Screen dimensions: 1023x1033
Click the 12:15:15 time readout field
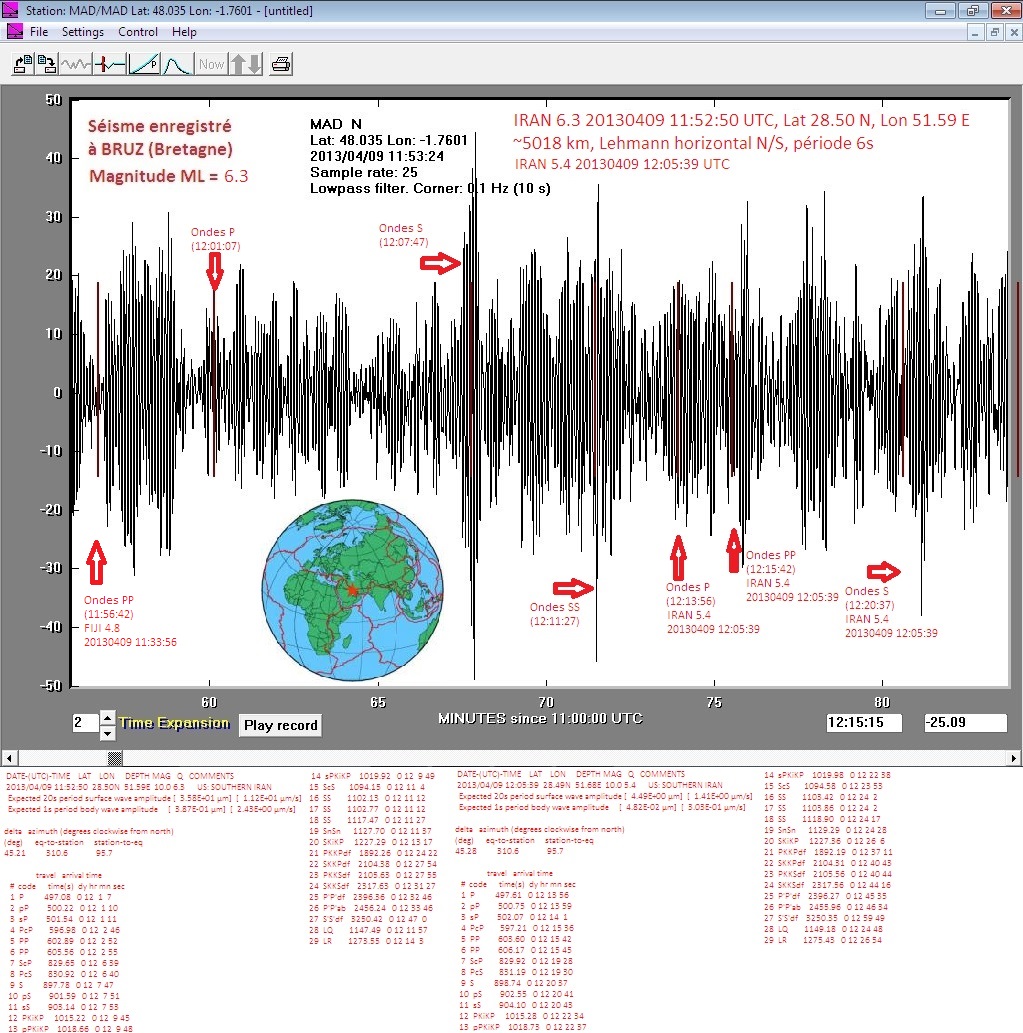point(864,723)
